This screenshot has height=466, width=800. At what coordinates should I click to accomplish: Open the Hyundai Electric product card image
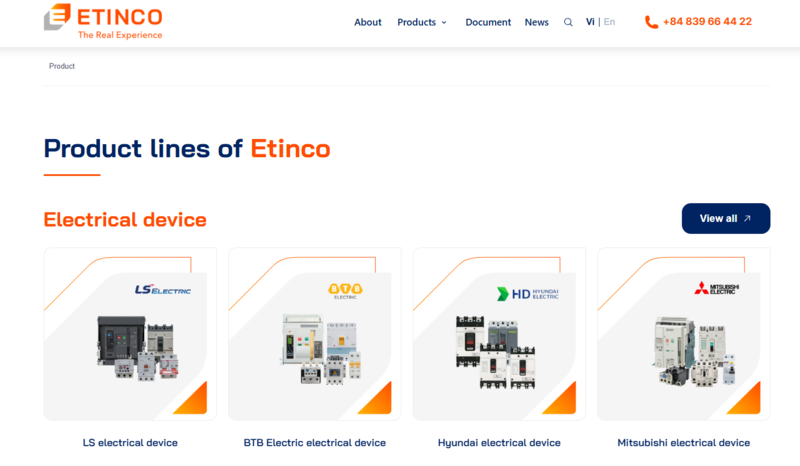499,334
